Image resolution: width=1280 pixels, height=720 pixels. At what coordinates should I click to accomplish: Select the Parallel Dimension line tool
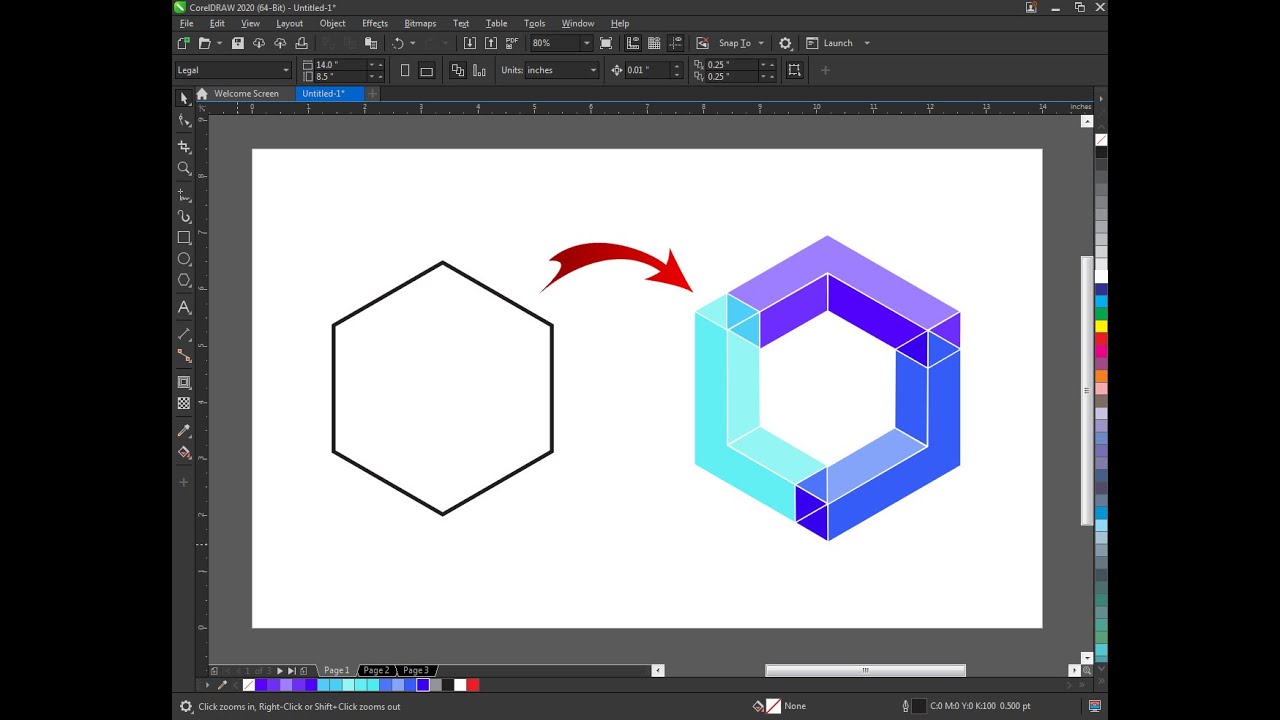[184, 334]
